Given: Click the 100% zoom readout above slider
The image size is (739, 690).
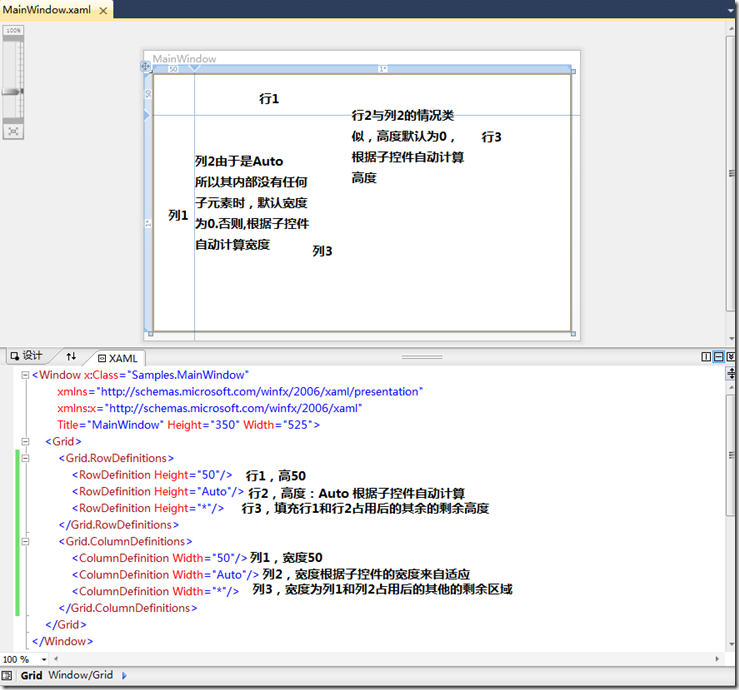Looking at the screenshot, I should (13, 31).
